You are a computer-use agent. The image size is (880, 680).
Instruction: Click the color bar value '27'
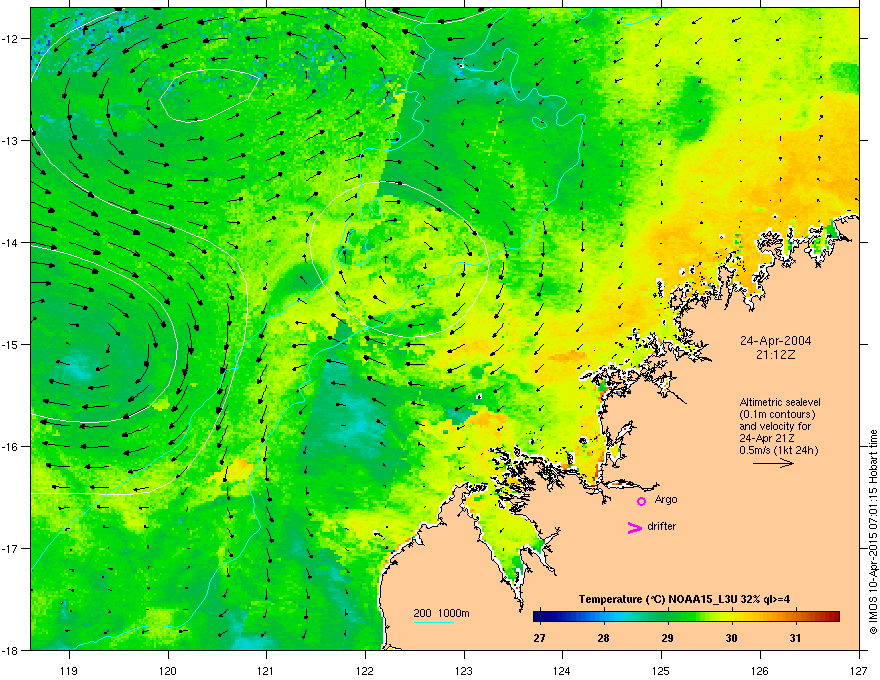click(x=539, y=638)
